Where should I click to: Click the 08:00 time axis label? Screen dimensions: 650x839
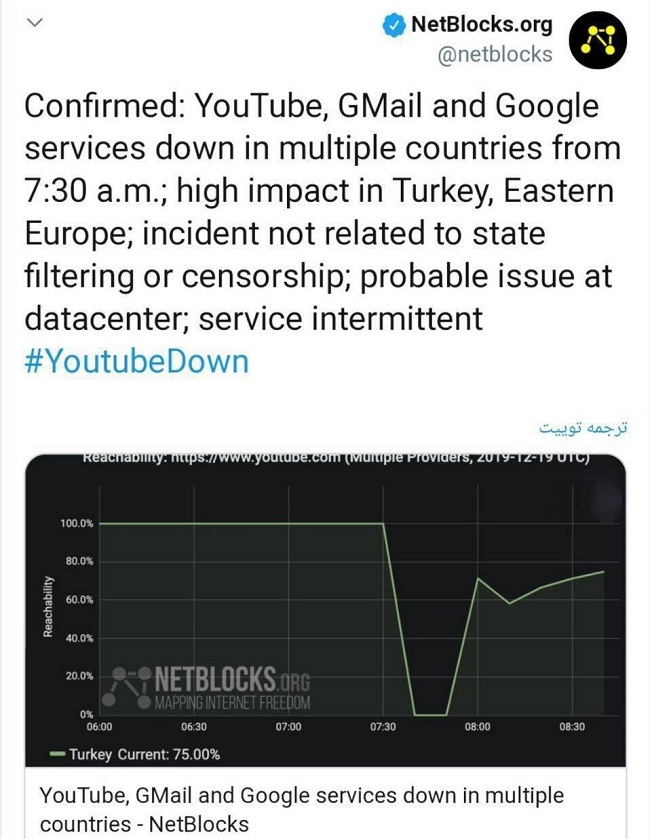(x=477, y=727)
